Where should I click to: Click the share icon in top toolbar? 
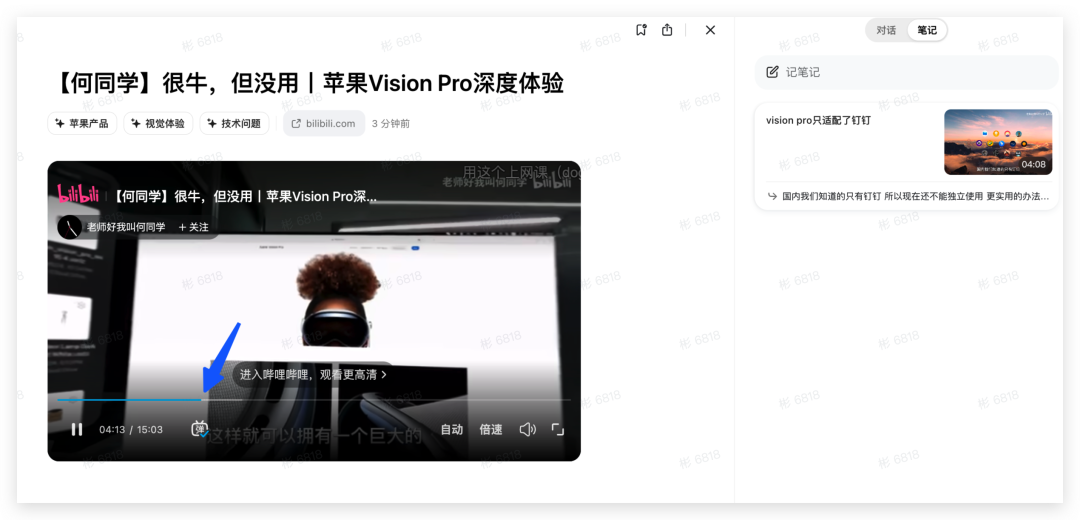[667, 30]
